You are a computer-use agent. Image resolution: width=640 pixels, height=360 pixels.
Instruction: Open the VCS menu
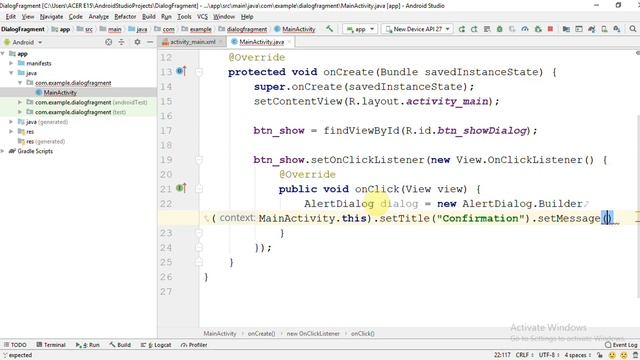tap(202, 17)
